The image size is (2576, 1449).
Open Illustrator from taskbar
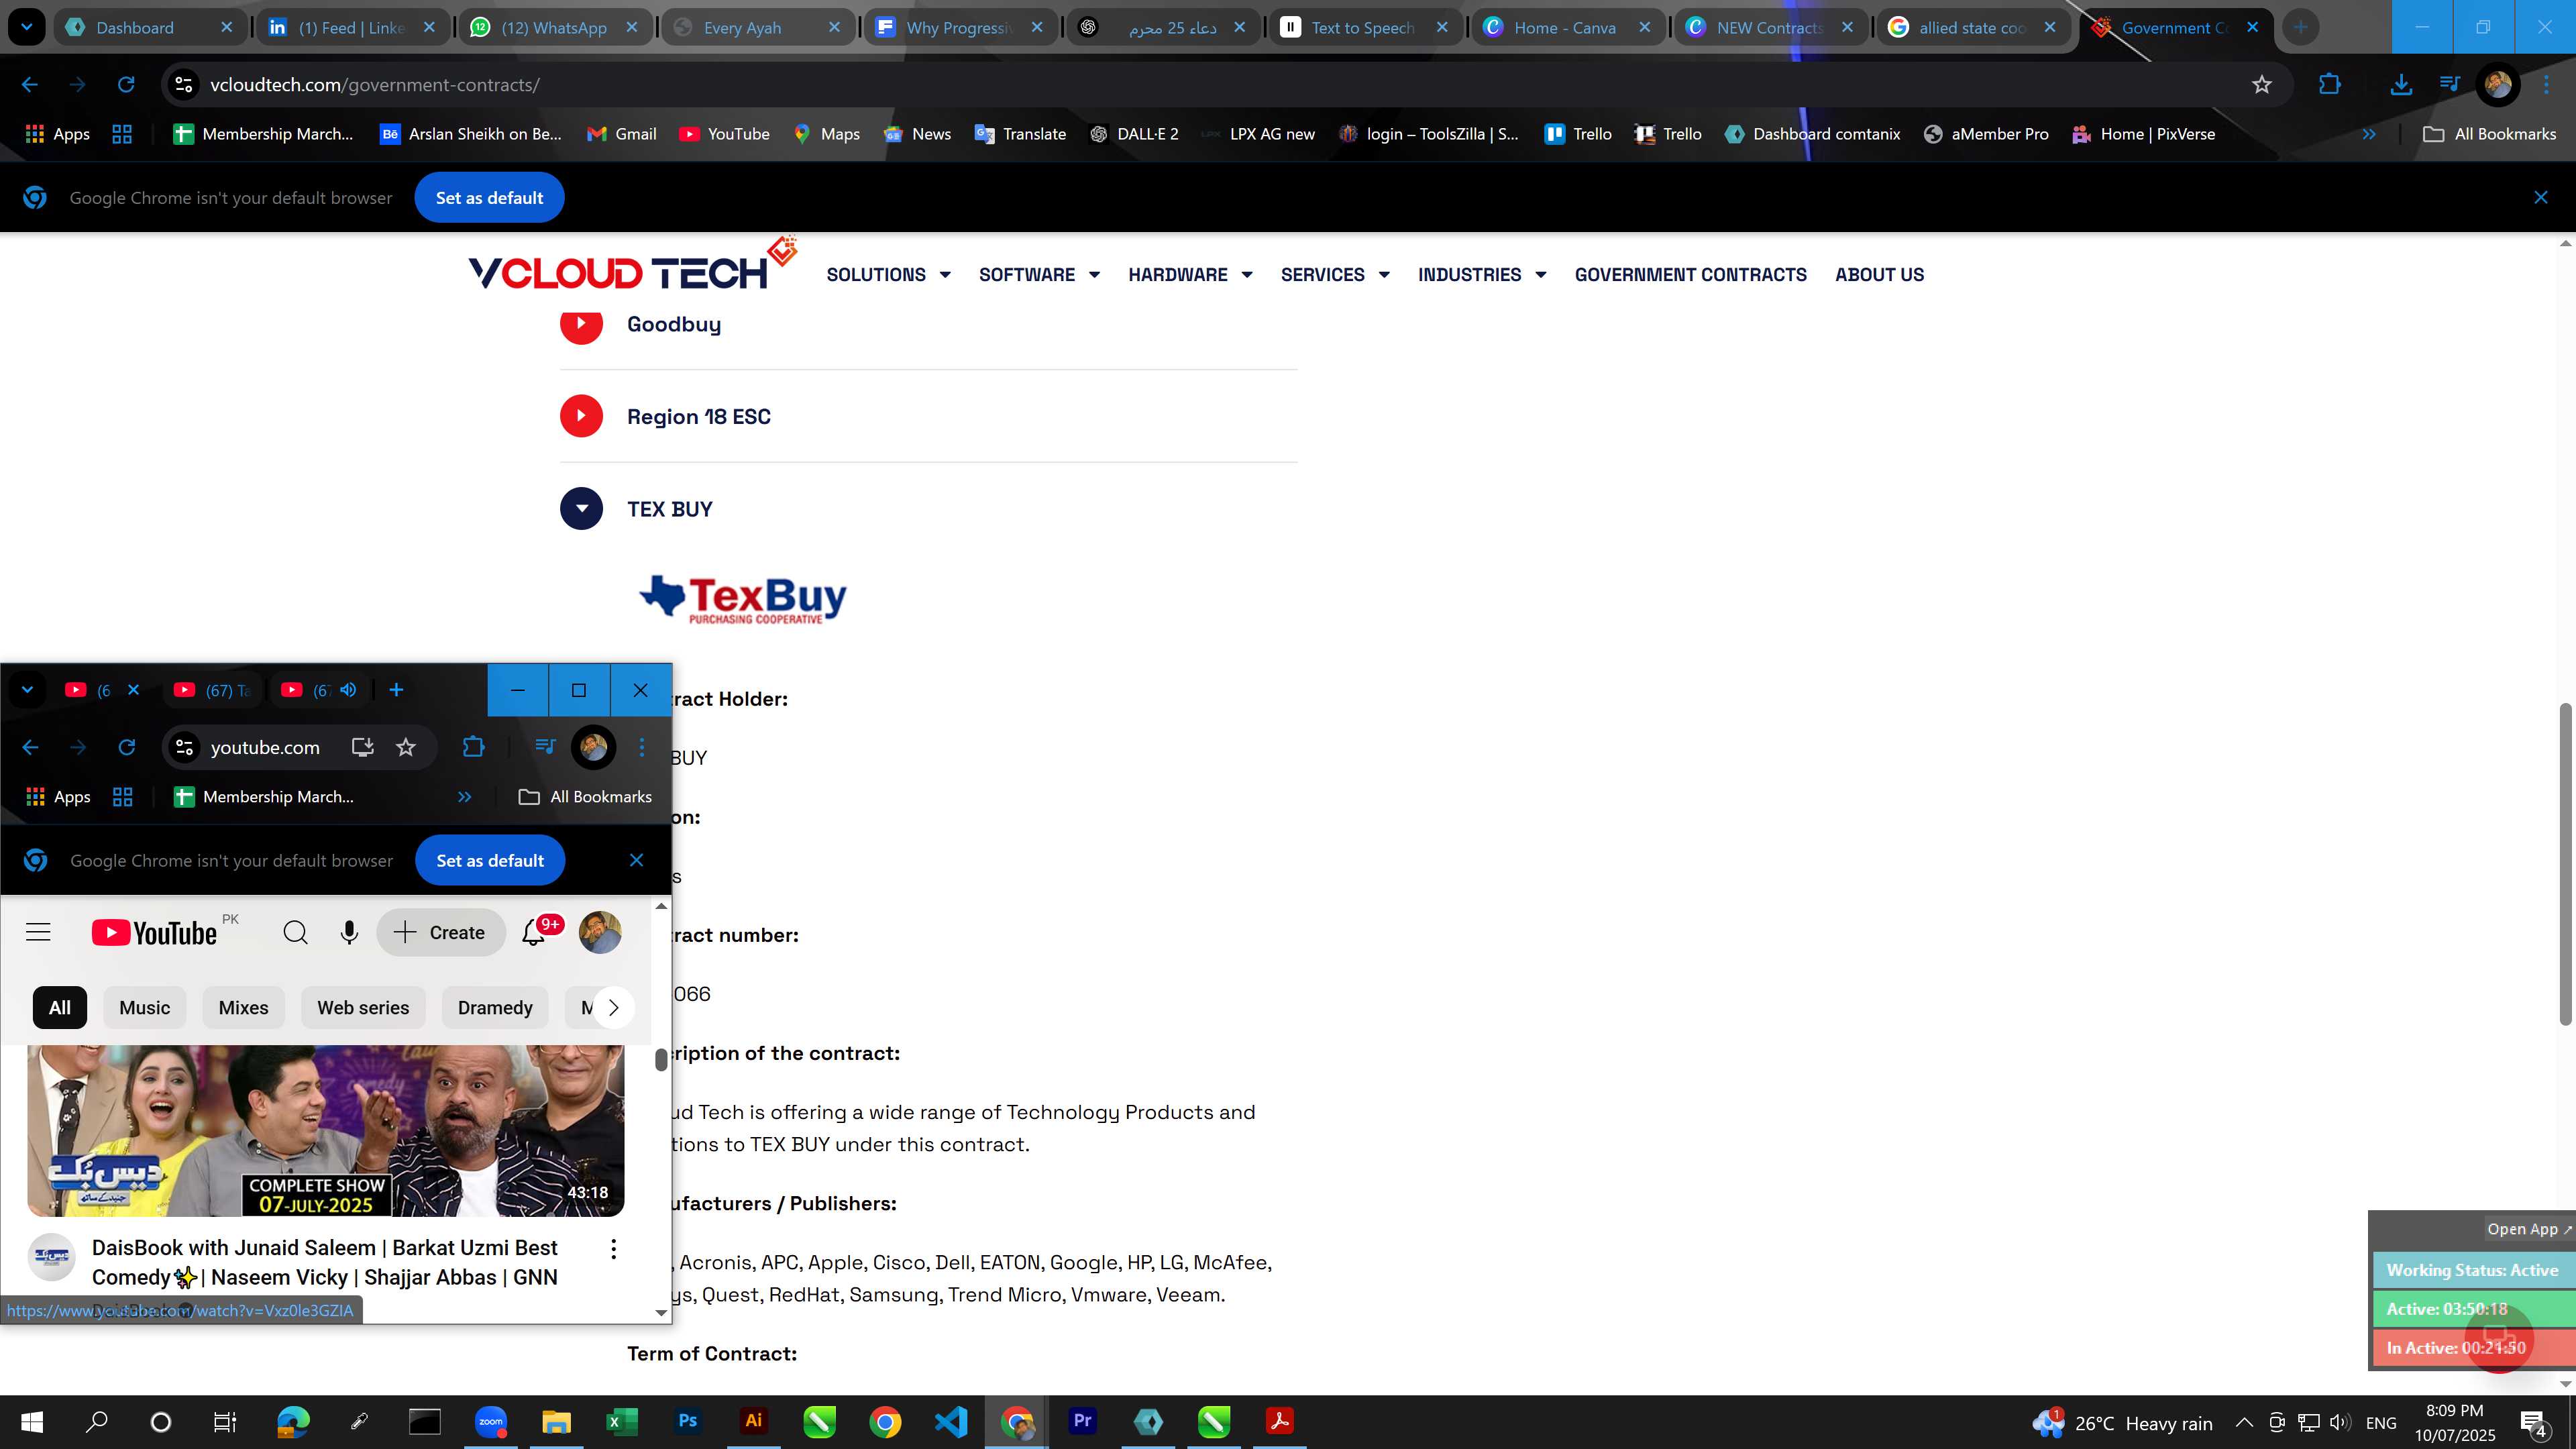coord(754,1422)
